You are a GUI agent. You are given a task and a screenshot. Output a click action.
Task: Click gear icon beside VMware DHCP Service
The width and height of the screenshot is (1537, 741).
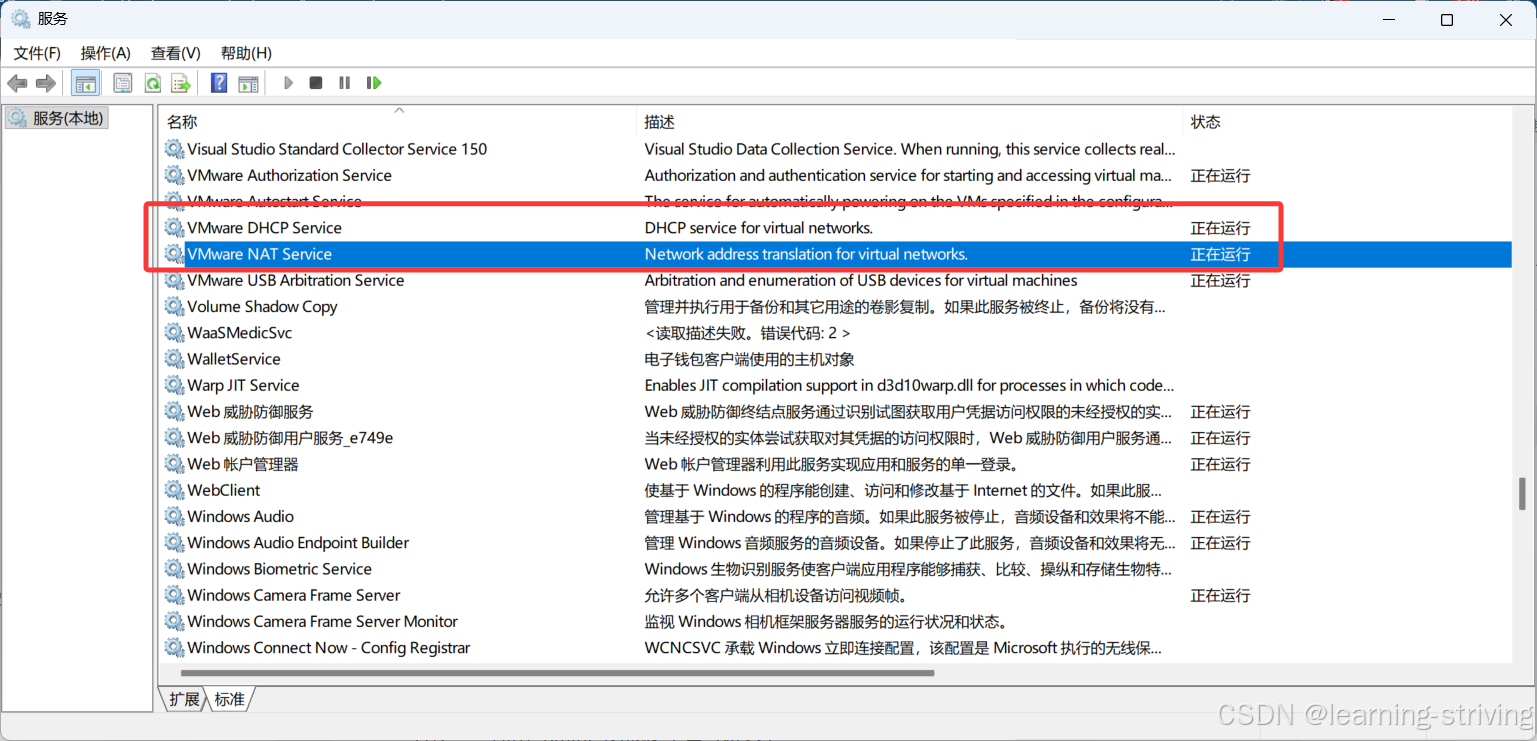175,228
